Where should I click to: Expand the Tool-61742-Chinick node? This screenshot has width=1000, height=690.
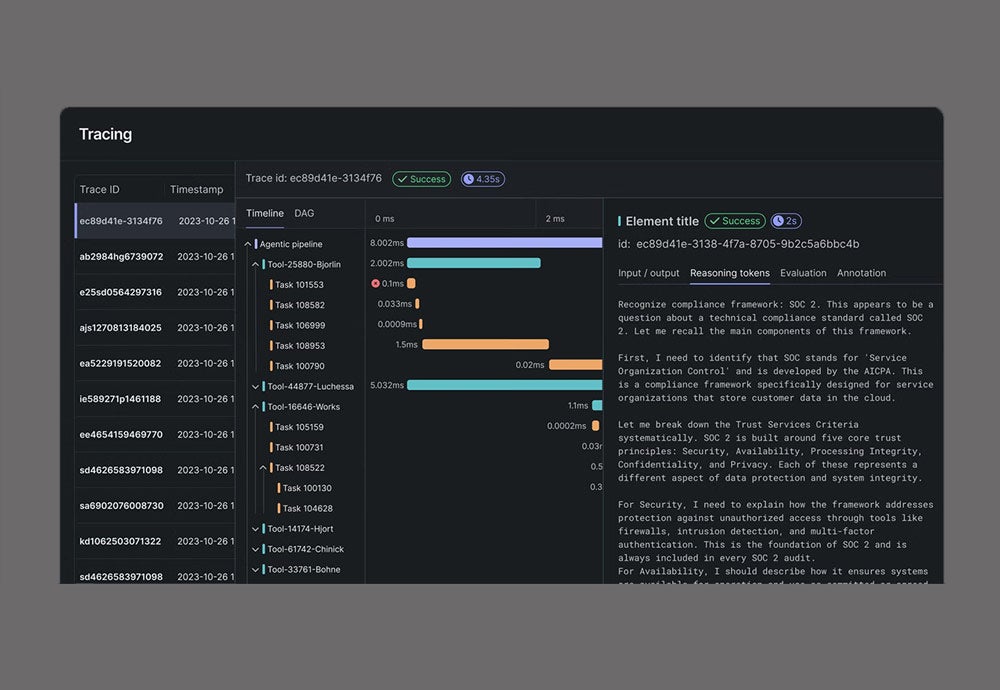click(x=256, y=549)
